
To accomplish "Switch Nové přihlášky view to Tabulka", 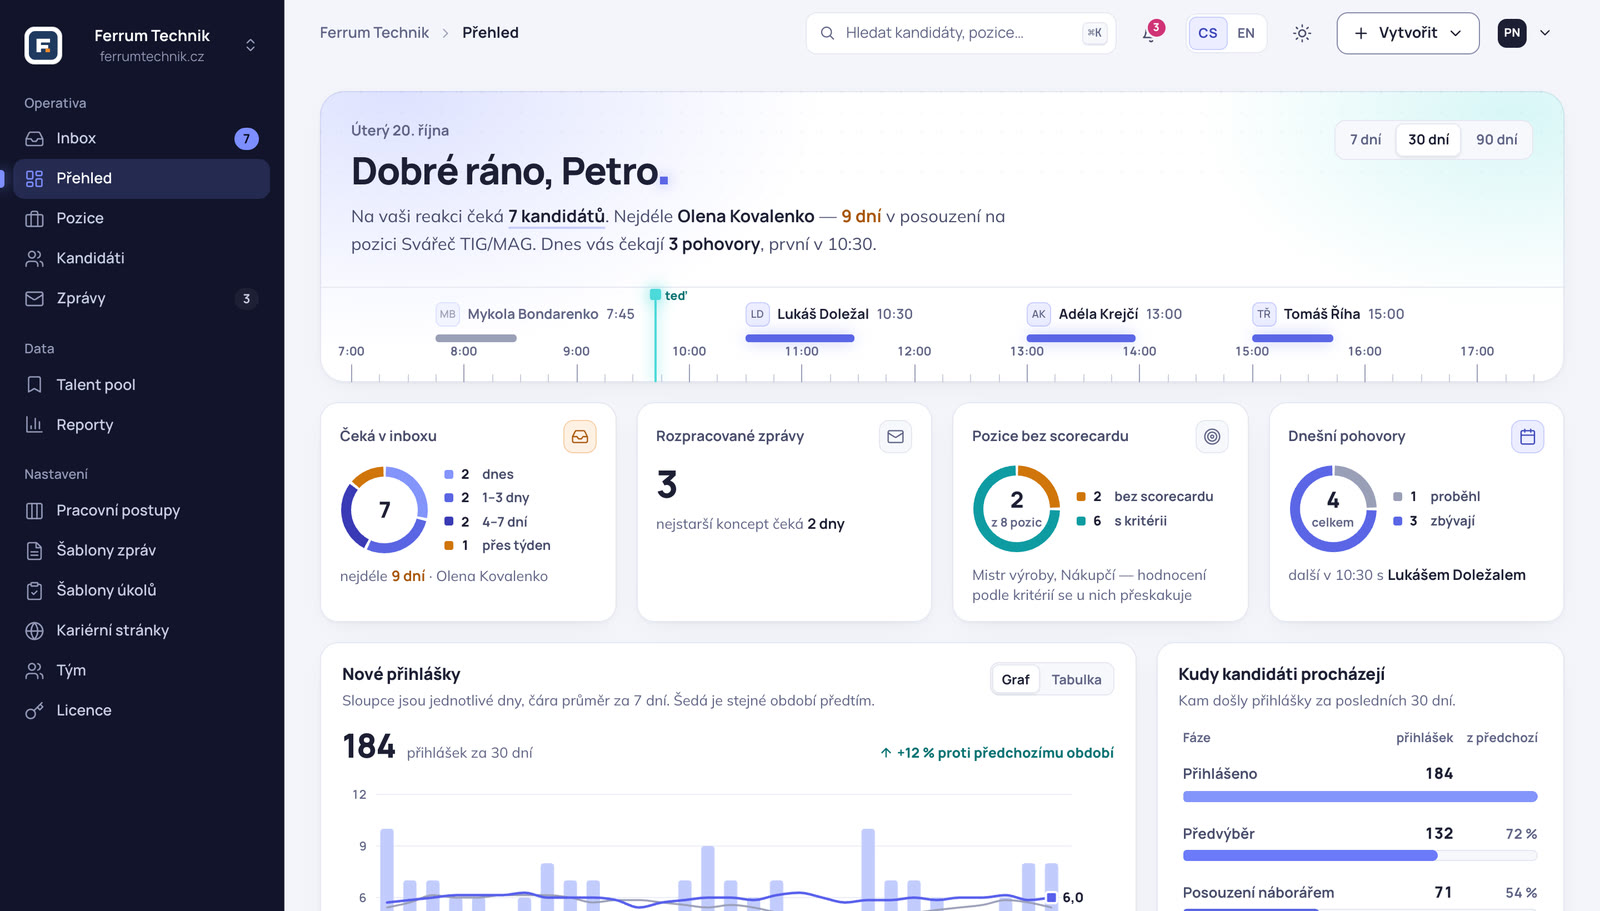I will [x=1076, y=680].
